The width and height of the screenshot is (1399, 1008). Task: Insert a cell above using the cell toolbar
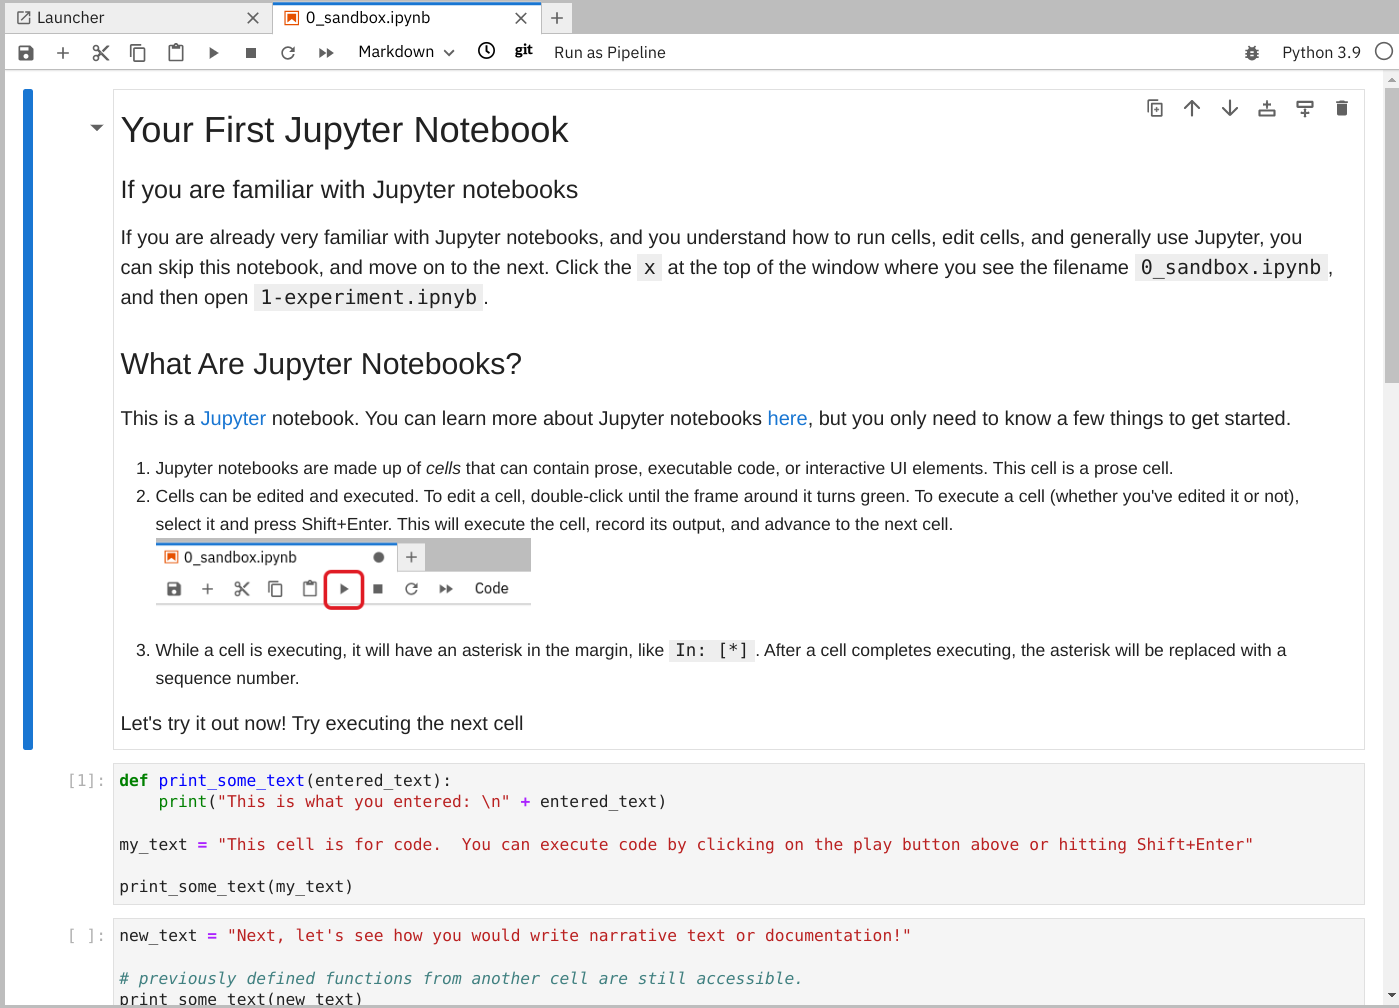1267,108
